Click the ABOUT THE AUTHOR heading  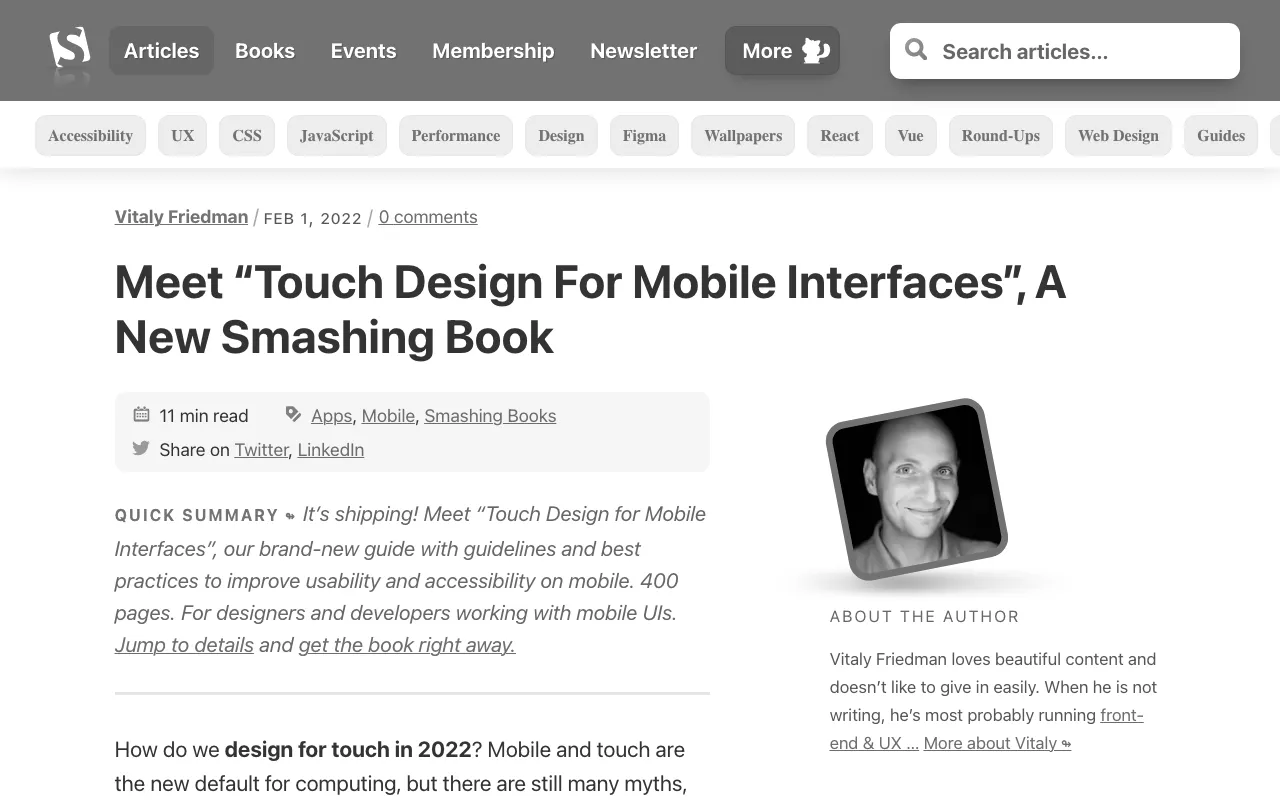pyautogui.click(x=925, y=617)
